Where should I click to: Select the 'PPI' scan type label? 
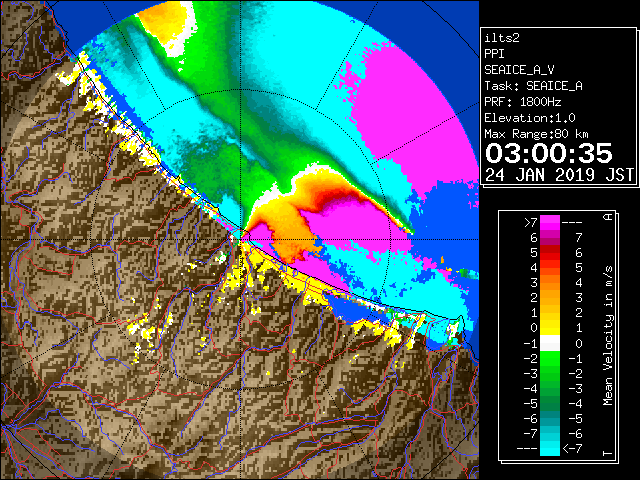pos(494,54)
